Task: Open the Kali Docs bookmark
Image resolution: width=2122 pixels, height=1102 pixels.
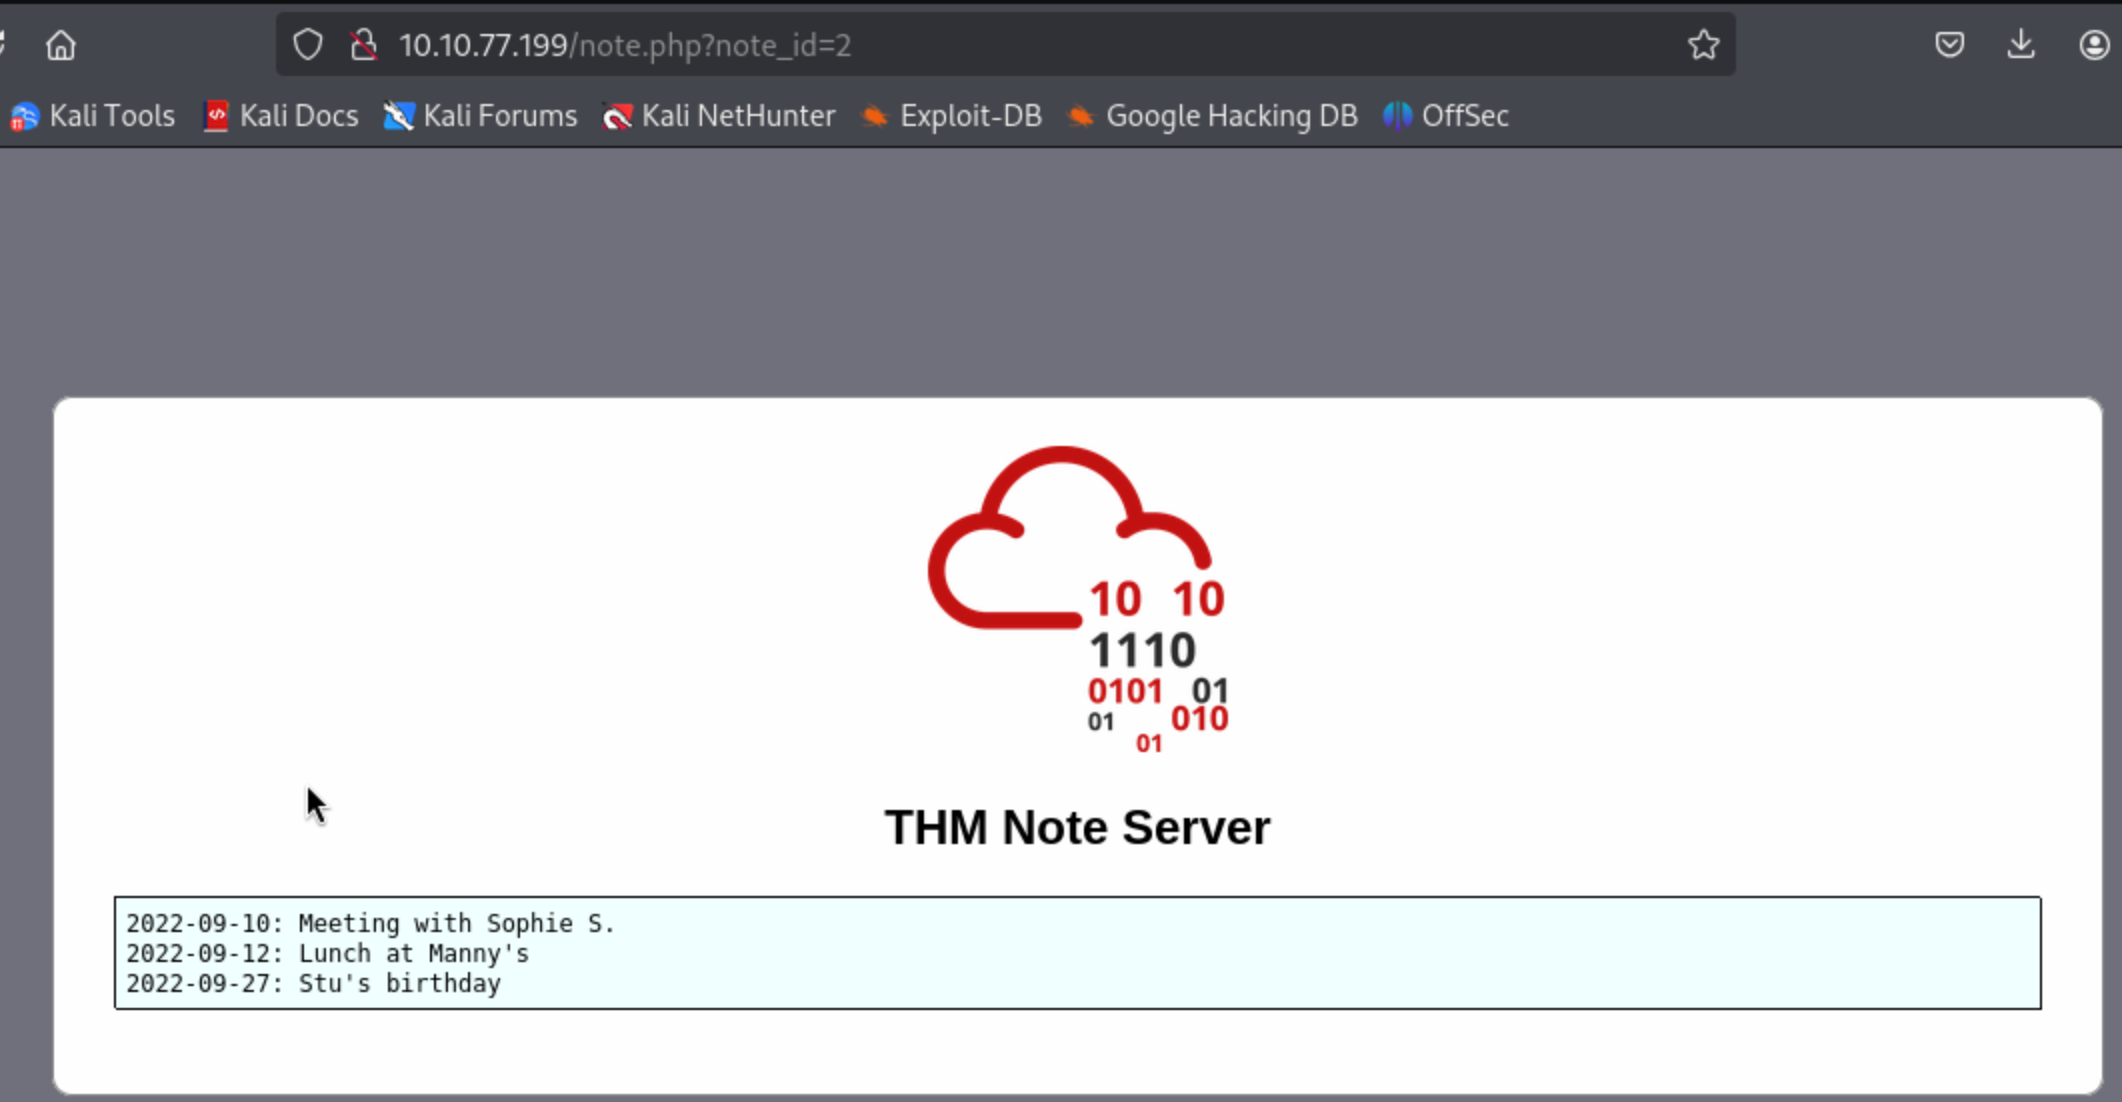Action: [281, 116]
